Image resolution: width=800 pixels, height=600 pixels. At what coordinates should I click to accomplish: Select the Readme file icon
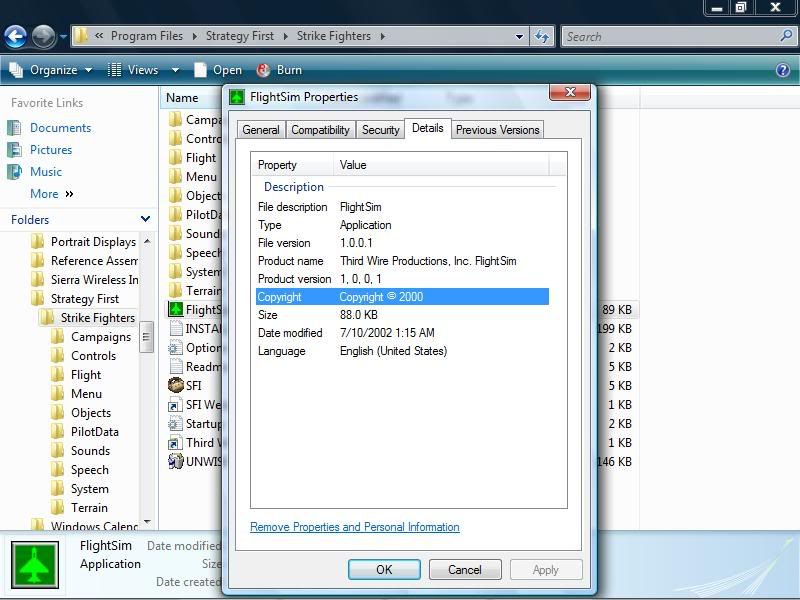[x=176, y=366]
